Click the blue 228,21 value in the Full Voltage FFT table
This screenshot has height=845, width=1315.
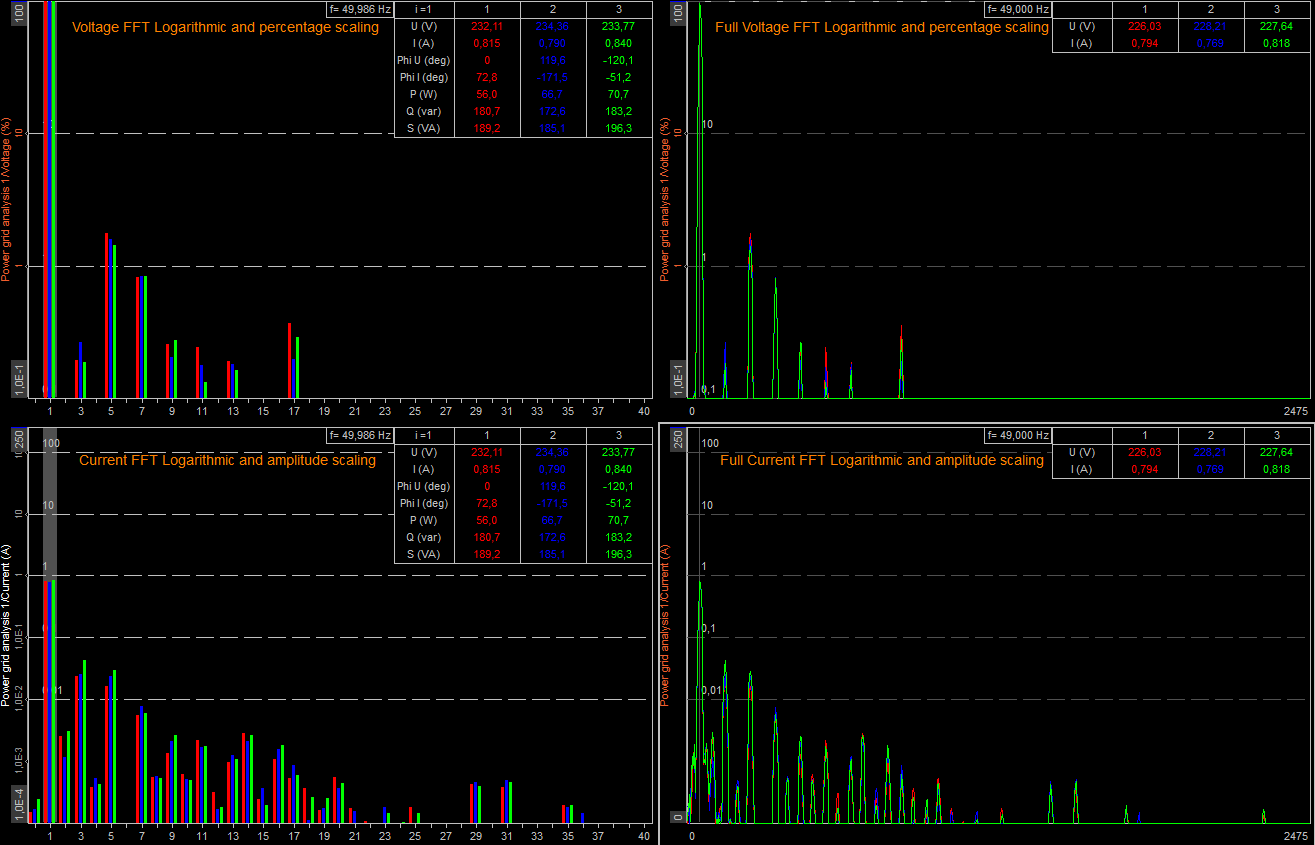pos(1210,27)
